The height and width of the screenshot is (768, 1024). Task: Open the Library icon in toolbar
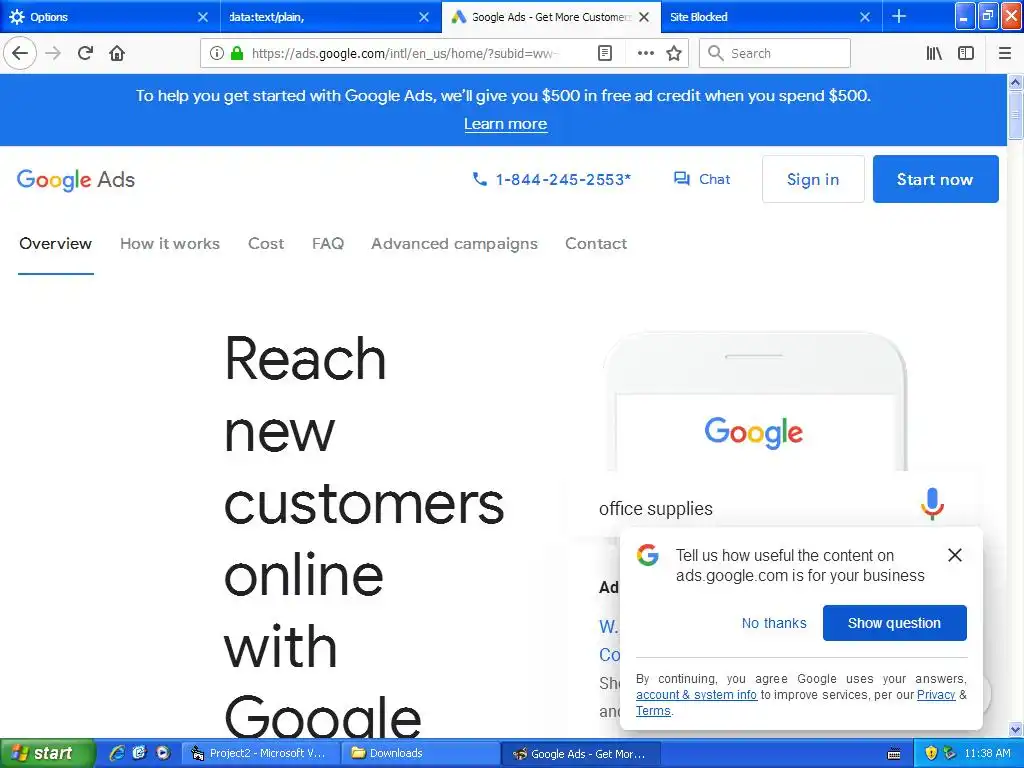tap(934, 53)
